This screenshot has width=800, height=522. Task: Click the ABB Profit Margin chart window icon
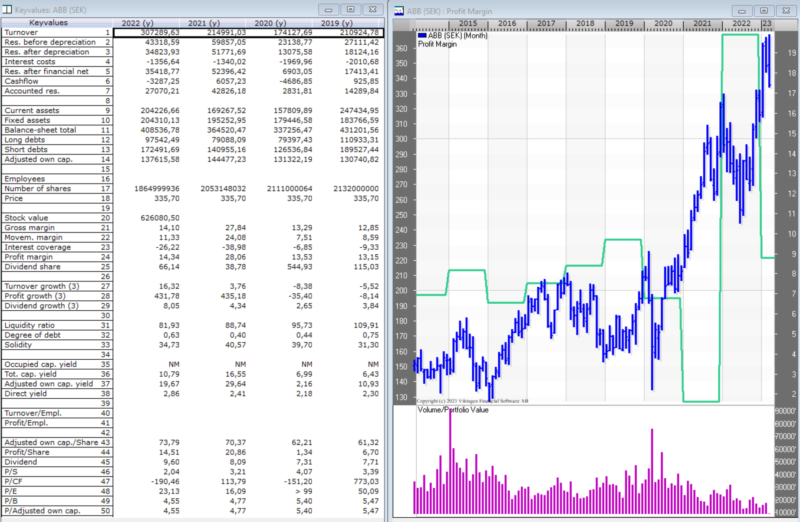coord(399,8)
